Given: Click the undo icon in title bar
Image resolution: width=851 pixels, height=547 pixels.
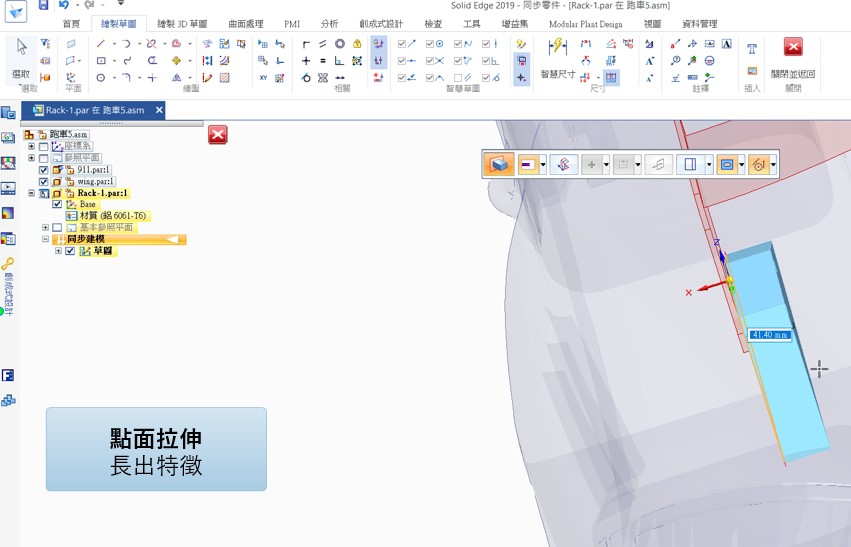Looking at the screenshot, I should [64, 5].
